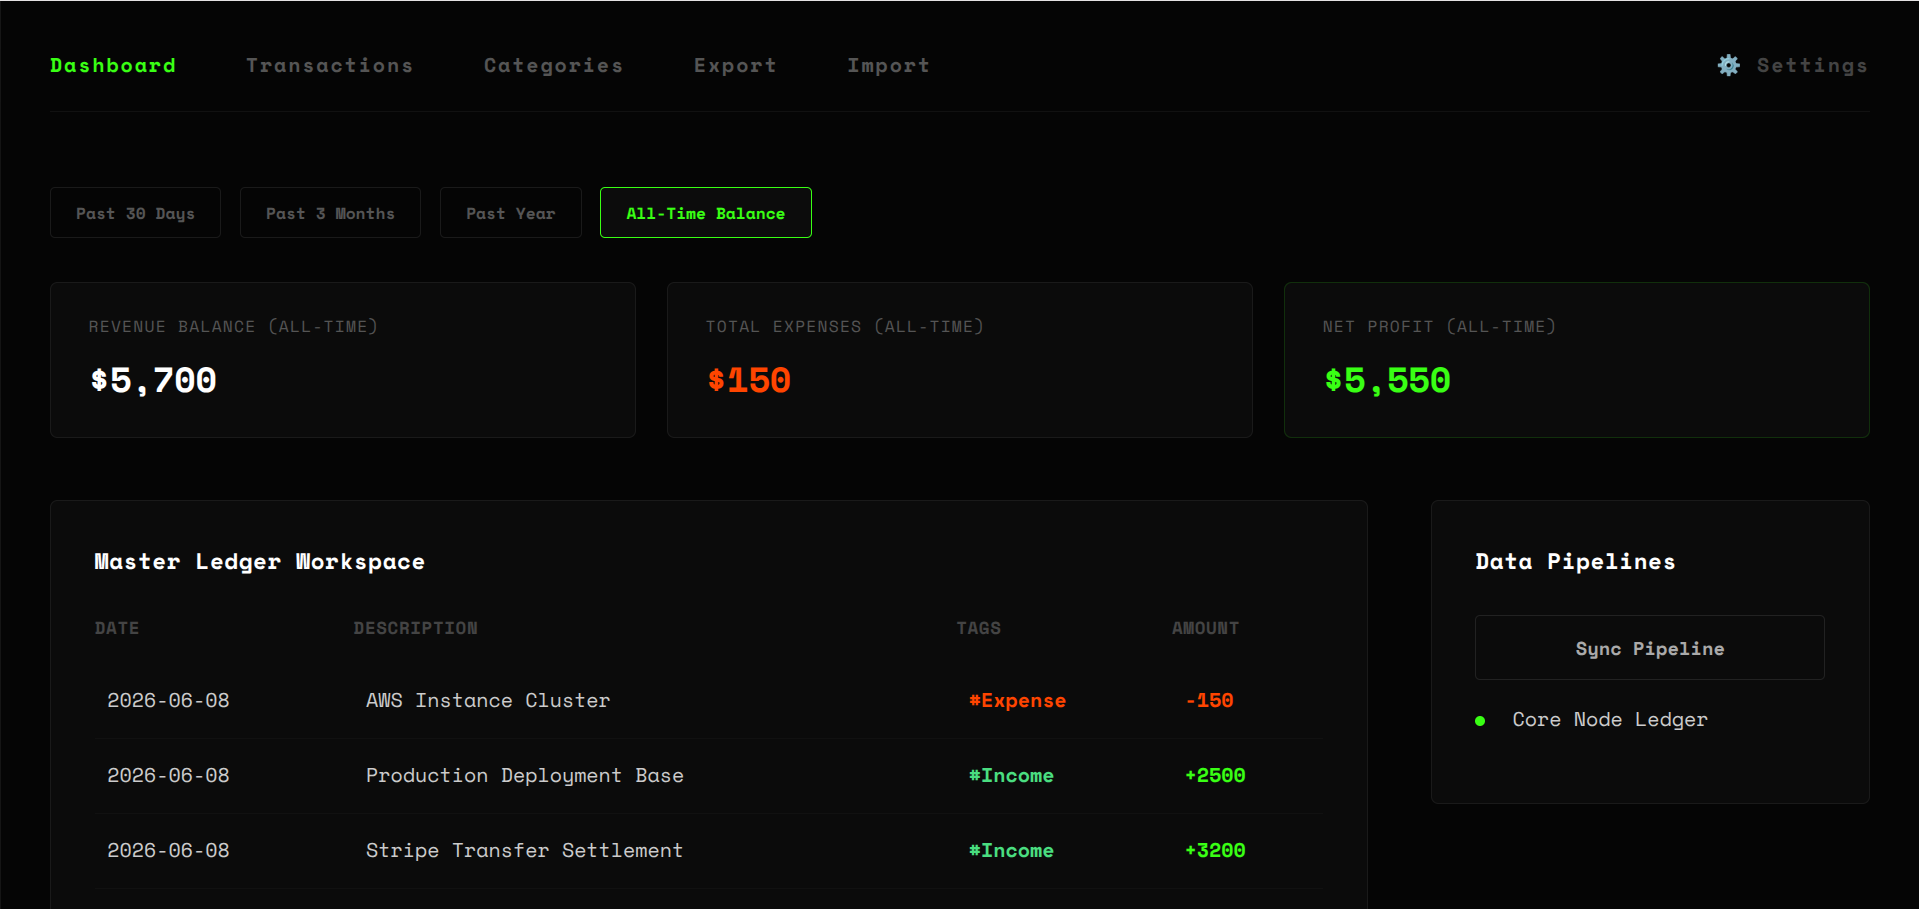The width and height of the screenshot is (1919, 909).
Task: Switch to the Export tab
Action: 735,65
